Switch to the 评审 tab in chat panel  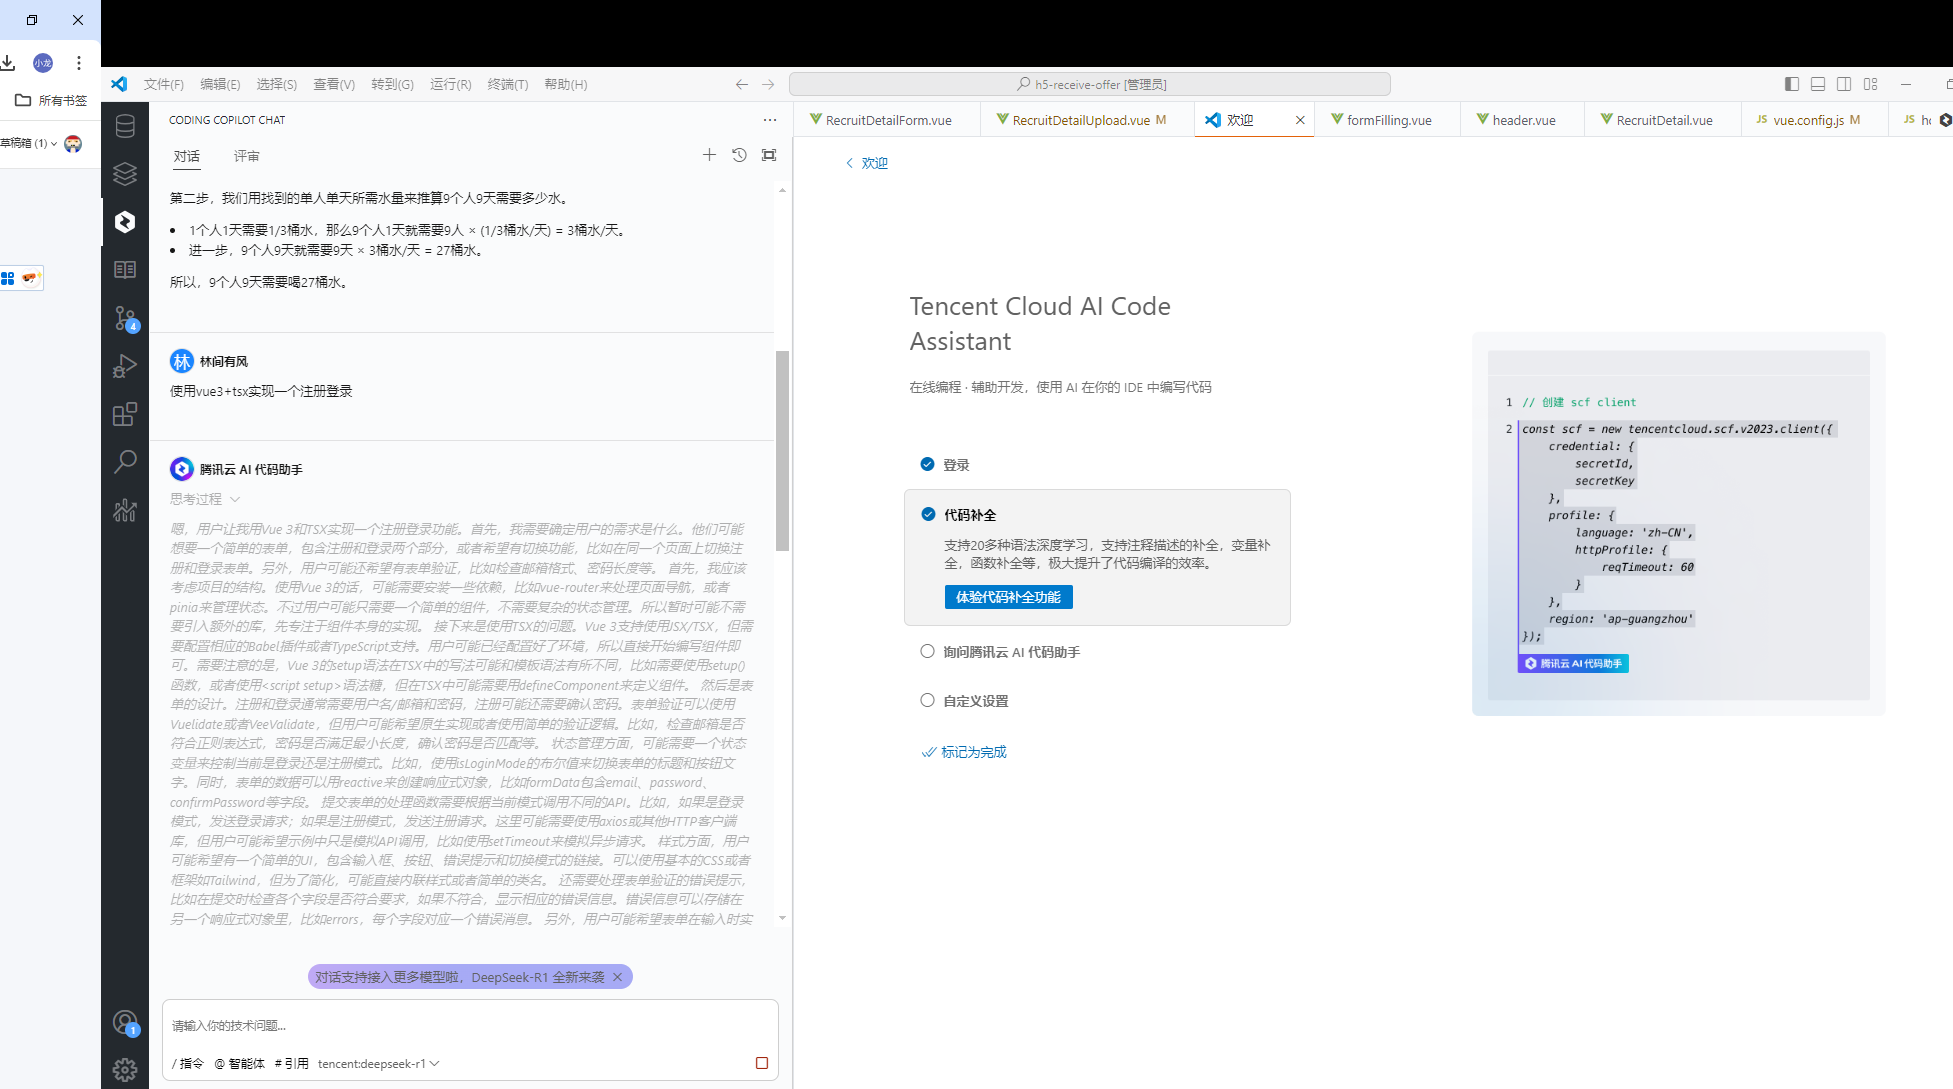pyautogui.click(x=246, y=156)
